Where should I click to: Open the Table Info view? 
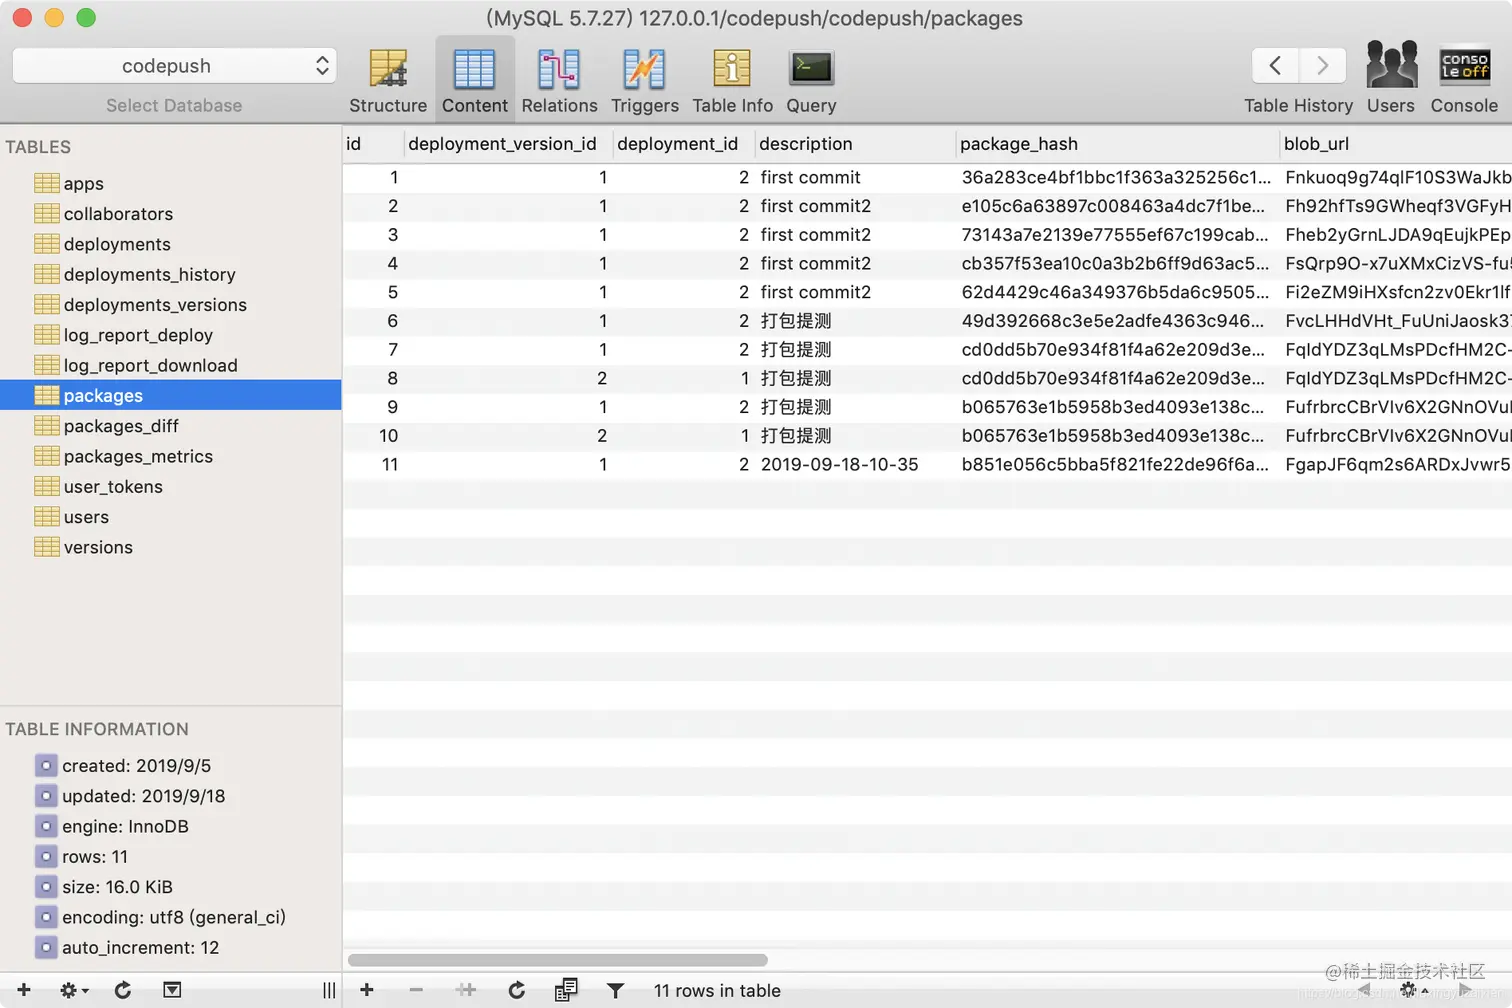pyautogui.click(x=732, y=80)
